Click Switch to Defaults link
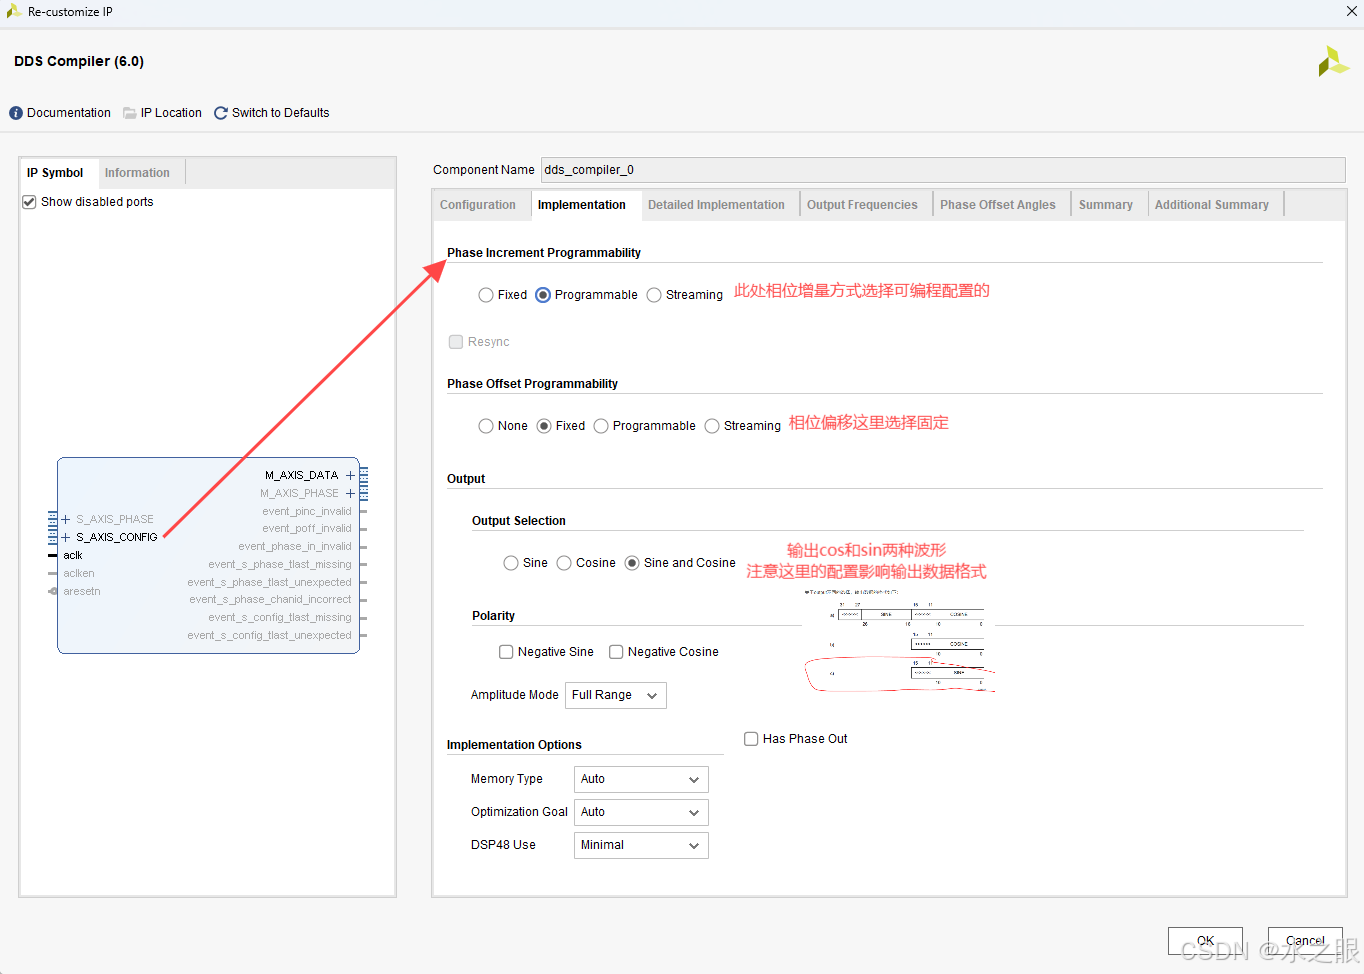Image resolution: width=1364 pixels, height=974 pixels. click(280, 113)
